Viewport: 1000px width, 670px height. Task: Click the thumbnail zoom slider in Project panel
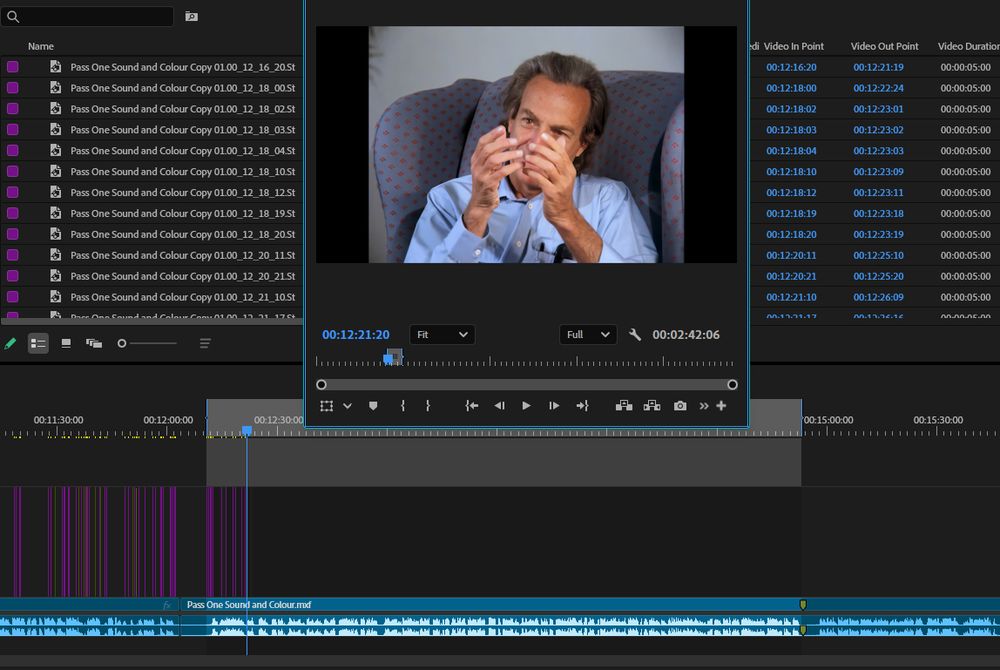(147, 344)
